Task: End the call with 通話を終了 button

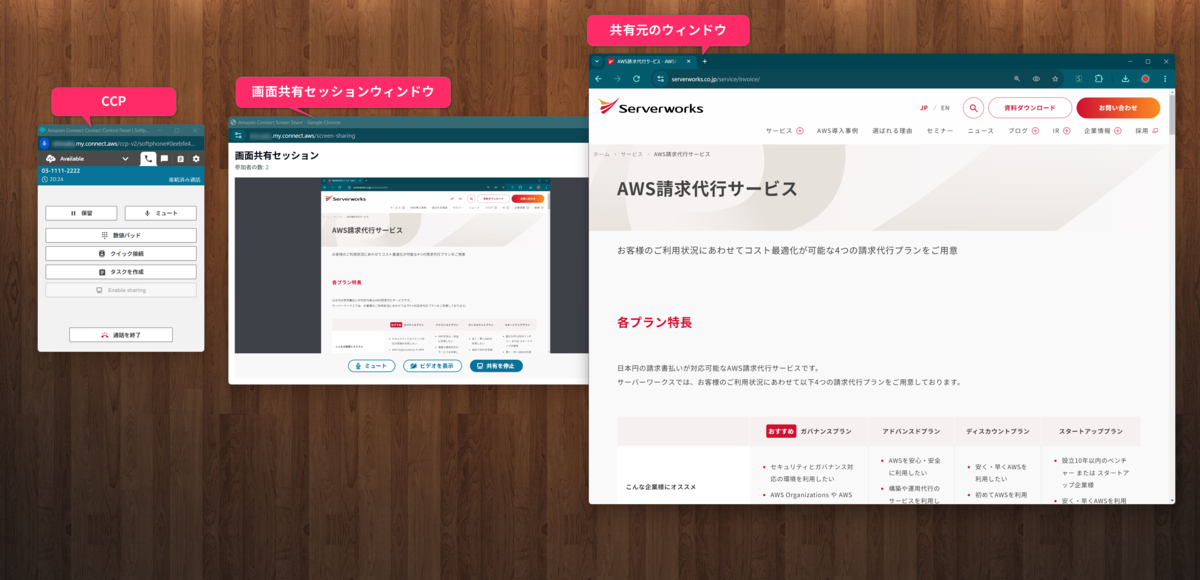Action: tap(121, 335)
